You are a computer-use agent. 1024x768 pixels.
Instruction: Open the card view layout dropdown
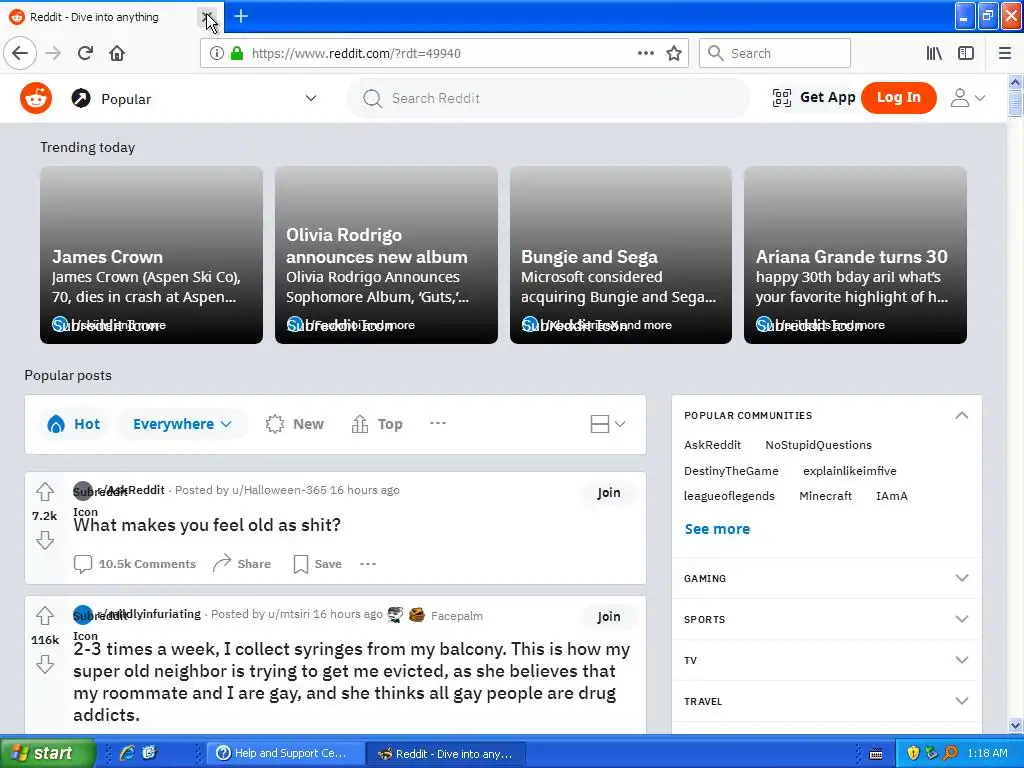tap(608, 424)
